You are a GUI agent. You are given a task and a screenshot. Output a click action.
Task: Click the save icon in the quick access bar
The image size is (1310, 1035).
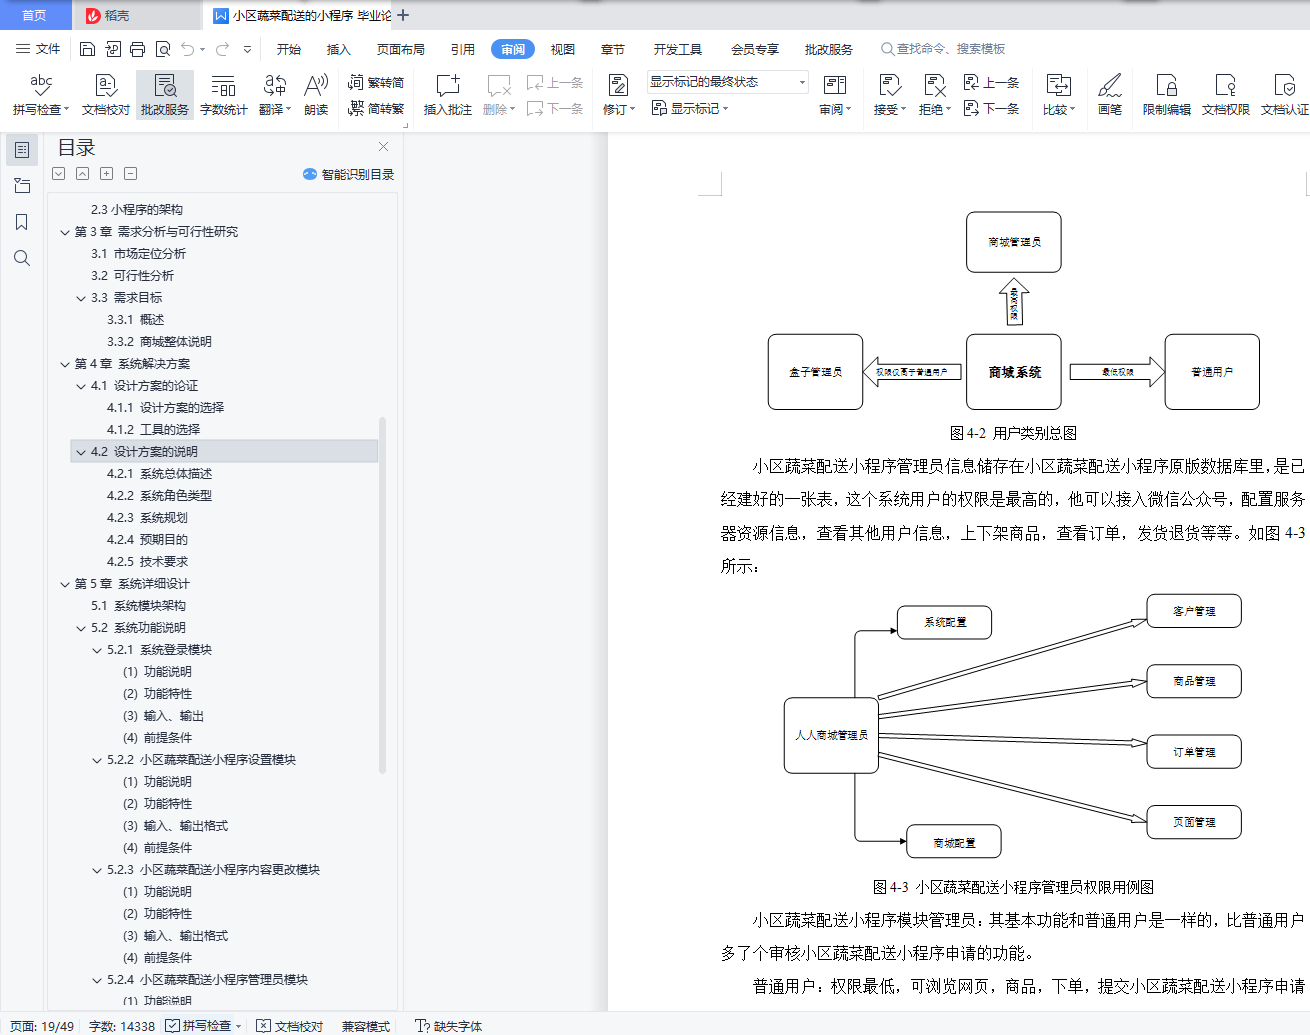[87, 49]
